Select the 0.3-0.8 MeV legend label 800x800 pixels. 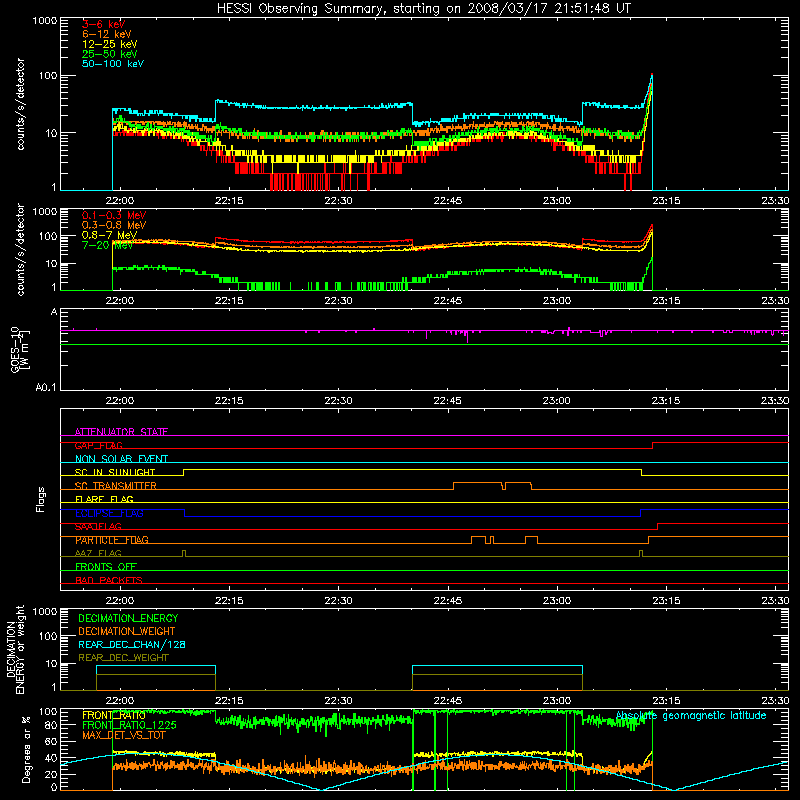point(114,225)
